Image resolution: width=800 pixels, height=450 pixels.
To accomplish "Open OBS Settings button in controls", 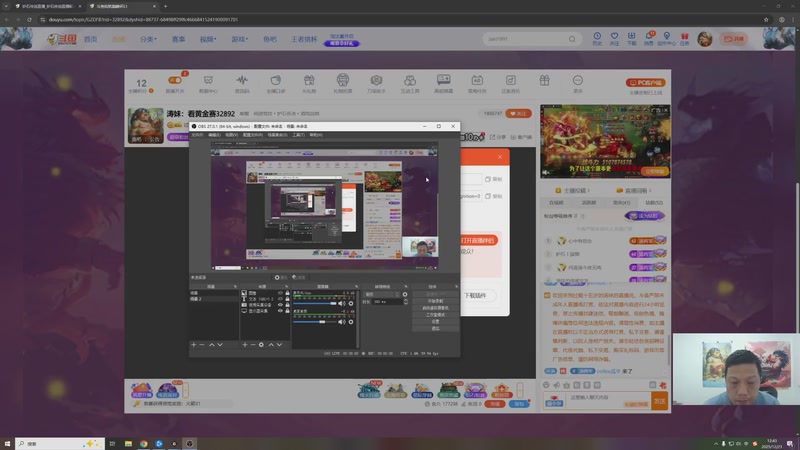I will pyautogui.click(x=435, y=322).
